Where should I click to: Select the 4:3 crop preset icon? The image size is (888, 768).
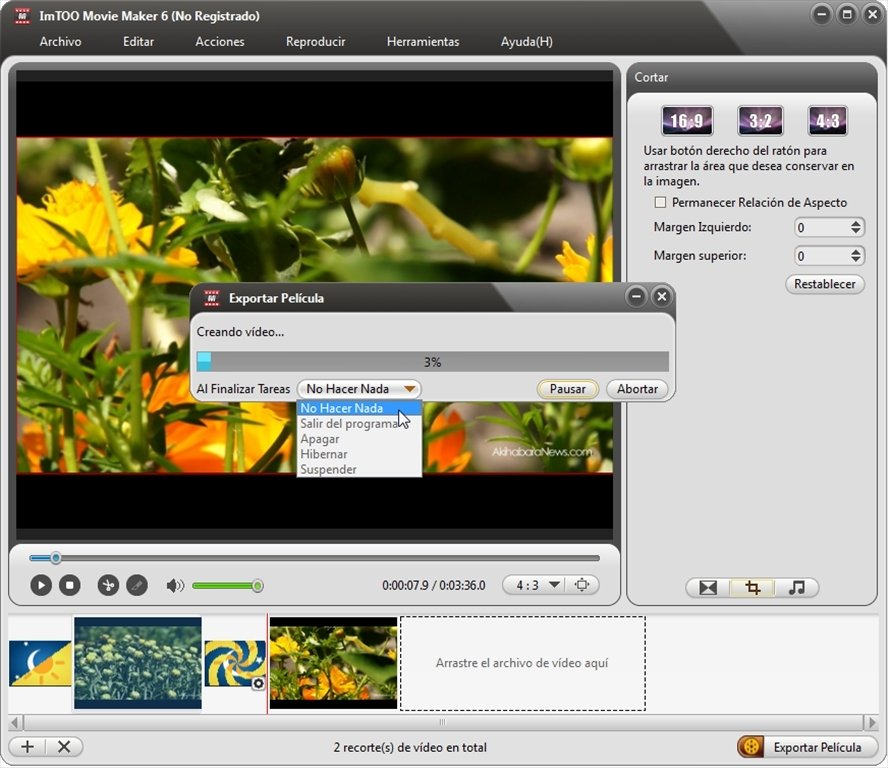(x=827, y=120)
